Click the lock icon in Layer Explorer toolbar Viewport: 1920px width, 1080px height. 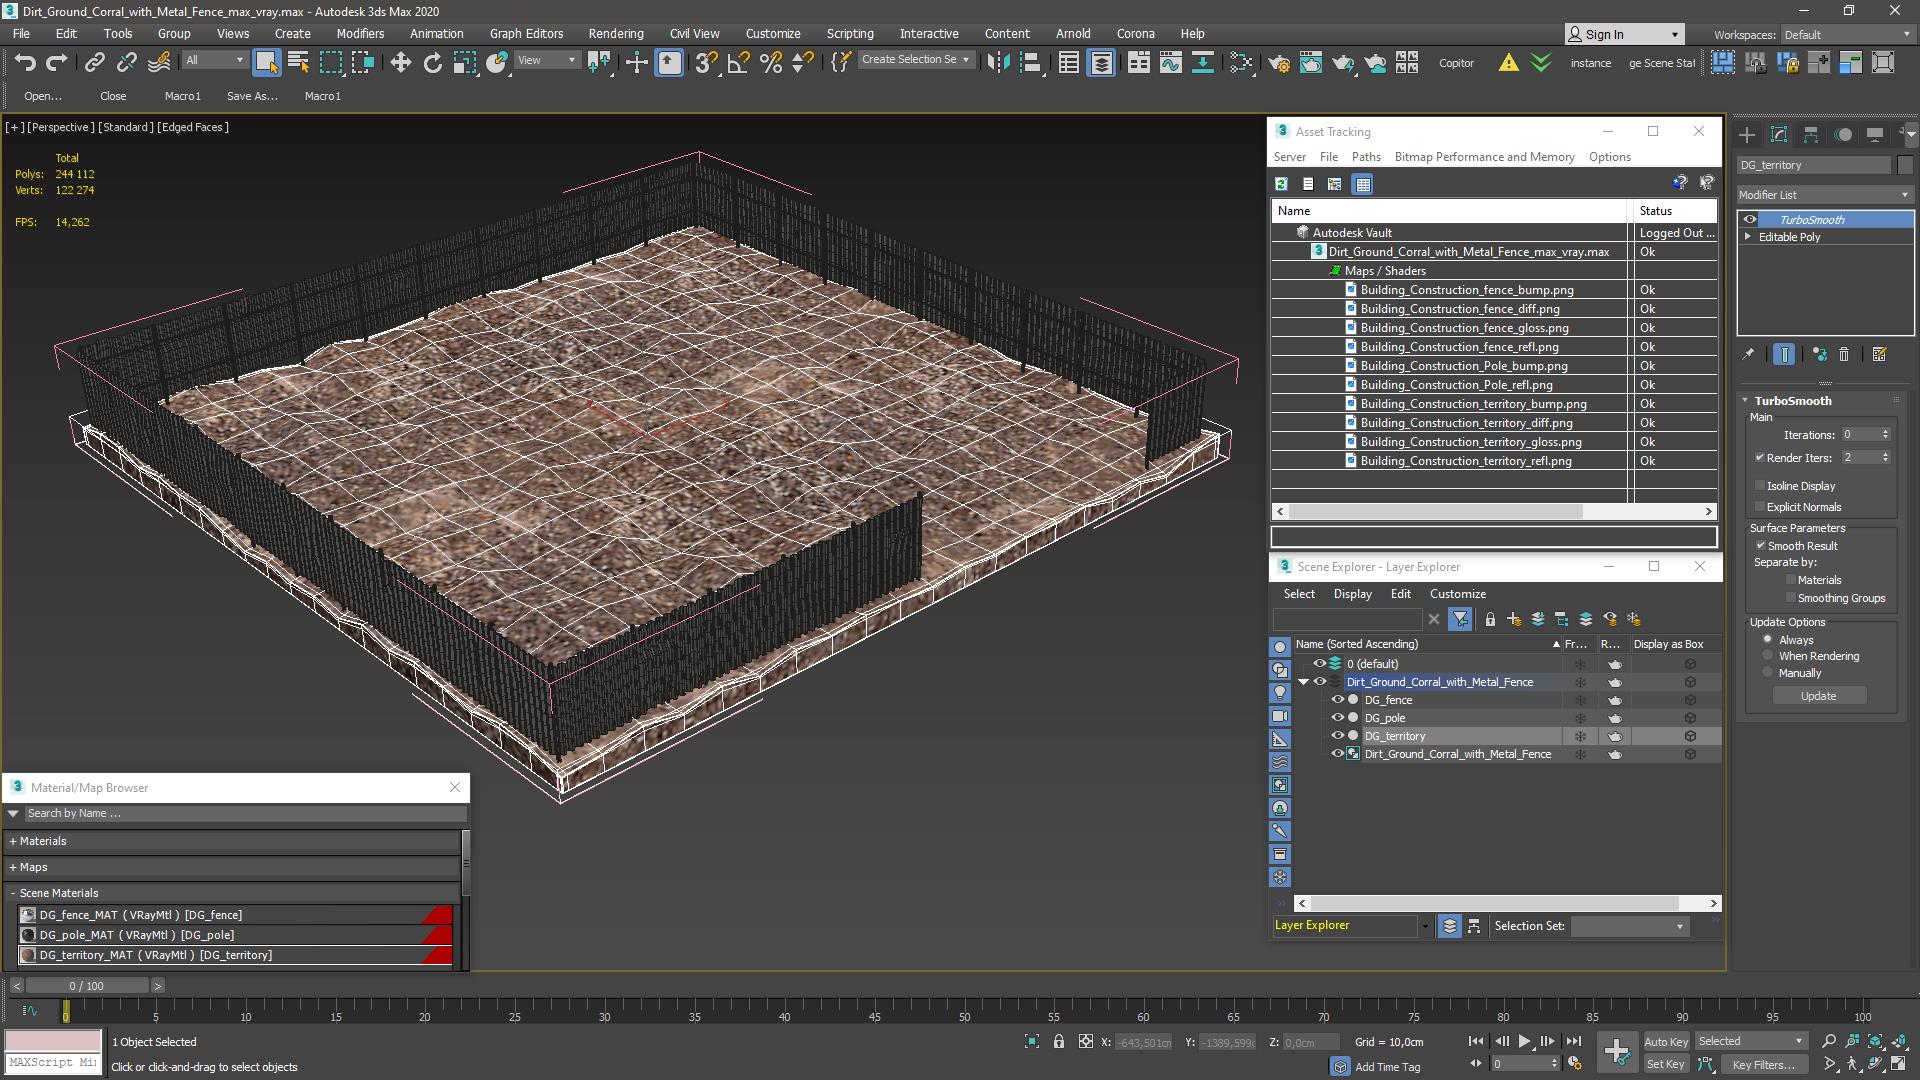[1490, 620]
